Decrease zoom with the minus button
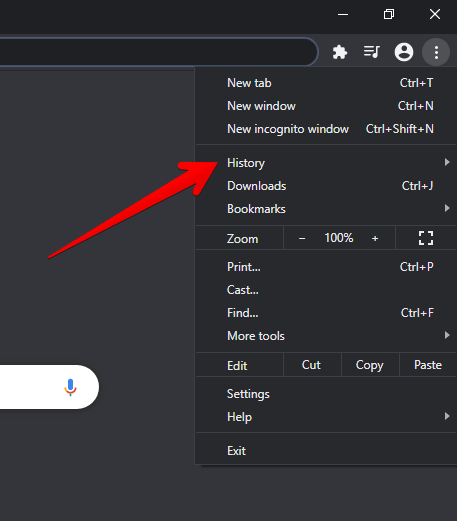Screen dimensions: 457x521 click(x=302, y=238)
